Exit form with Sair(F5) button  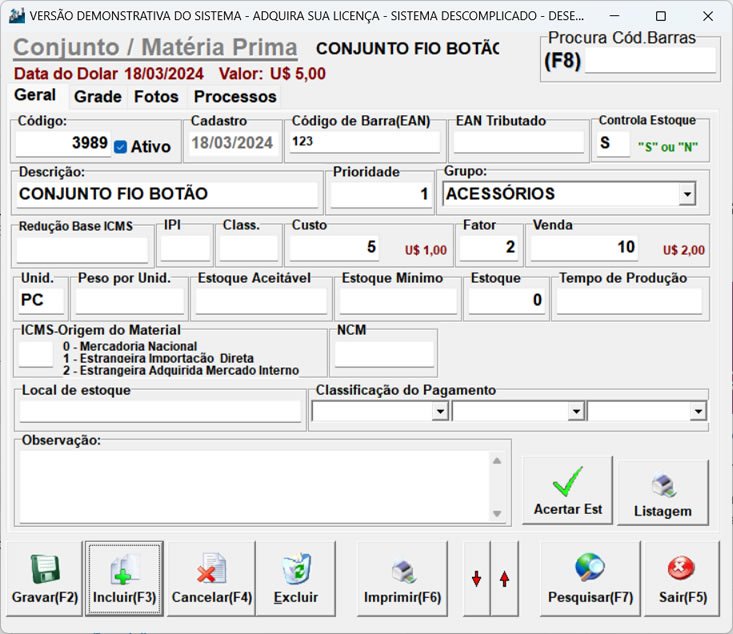point(682,579)
